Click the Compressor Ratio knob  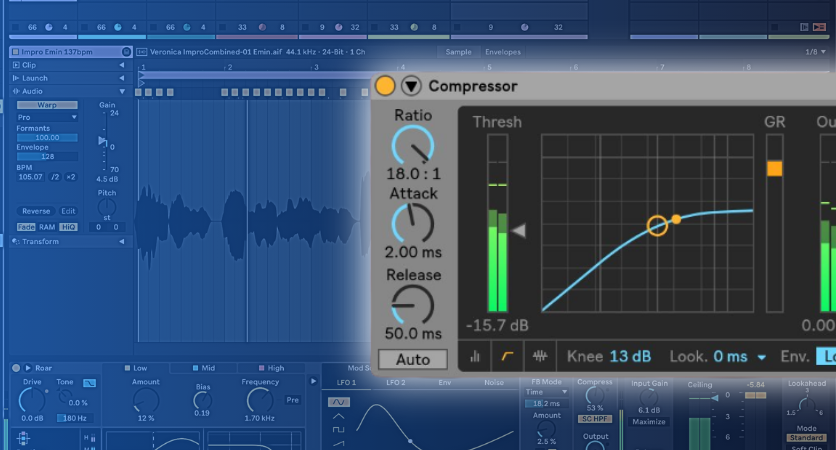coord(413,148)
